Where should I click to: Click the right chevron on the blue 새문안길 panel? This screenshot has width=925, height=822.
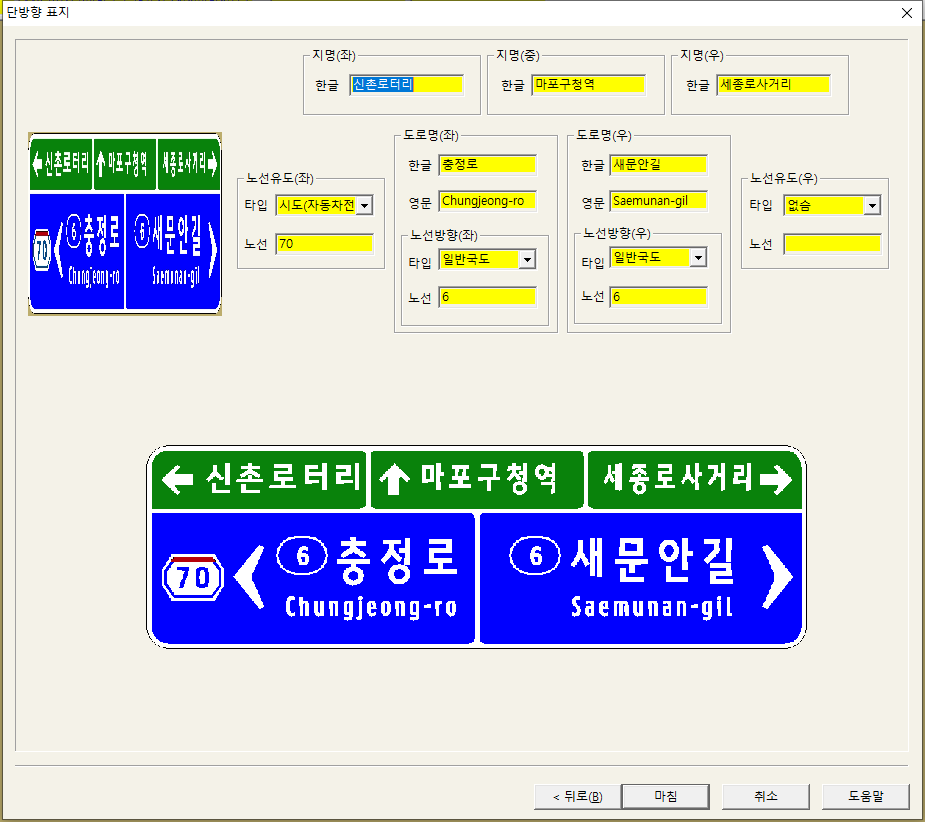pos(776,577)
